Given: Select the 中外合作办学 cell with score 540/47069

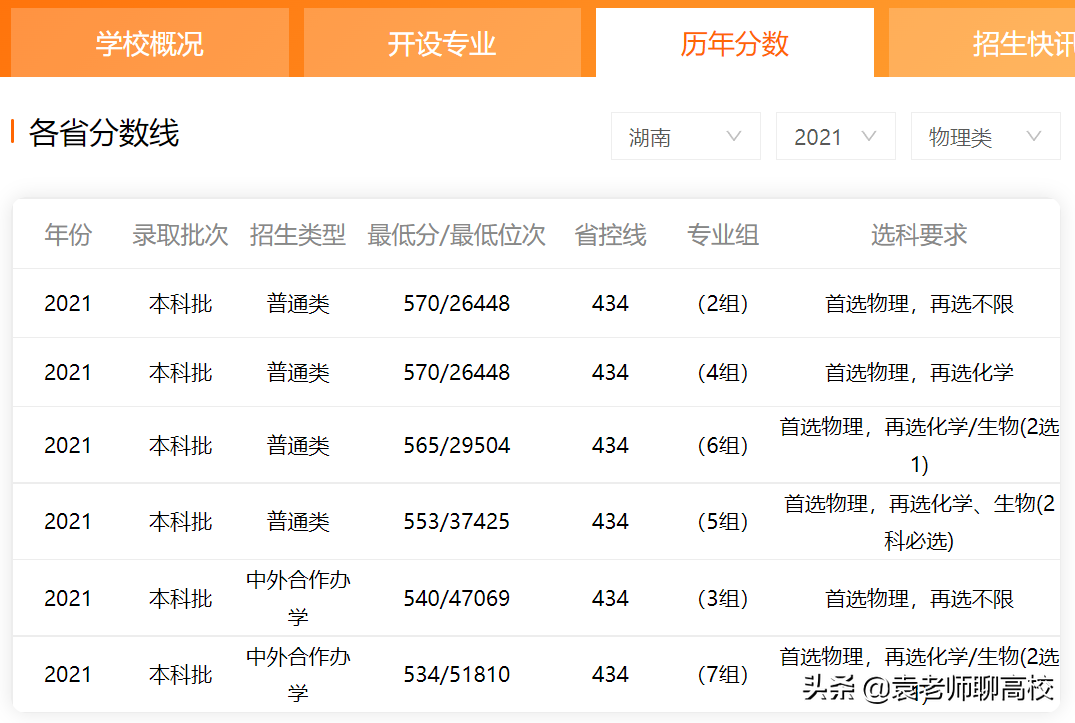Looking at the screenshot, I should (x=298, y=596).
